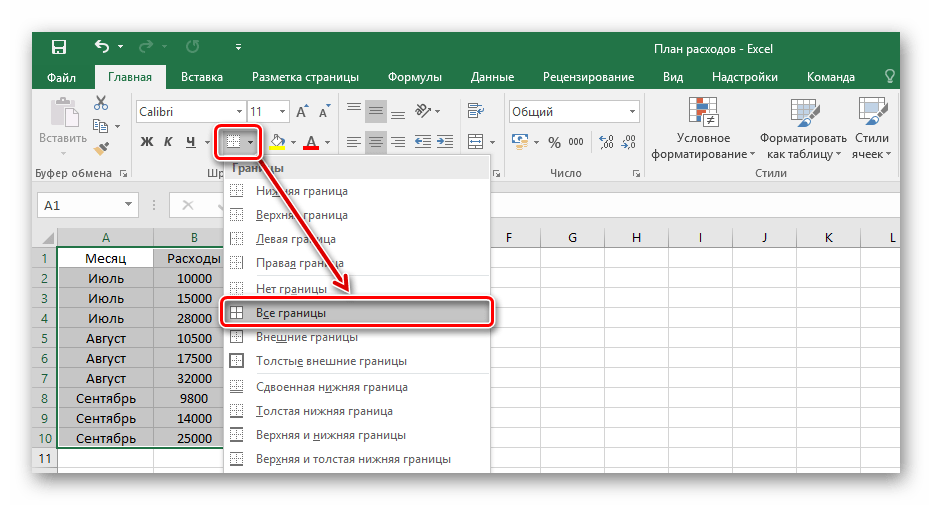Viewport: 932px width, 505px height.
Task: Select the Format Painter brush icon
Action: [x=101, y=149]
